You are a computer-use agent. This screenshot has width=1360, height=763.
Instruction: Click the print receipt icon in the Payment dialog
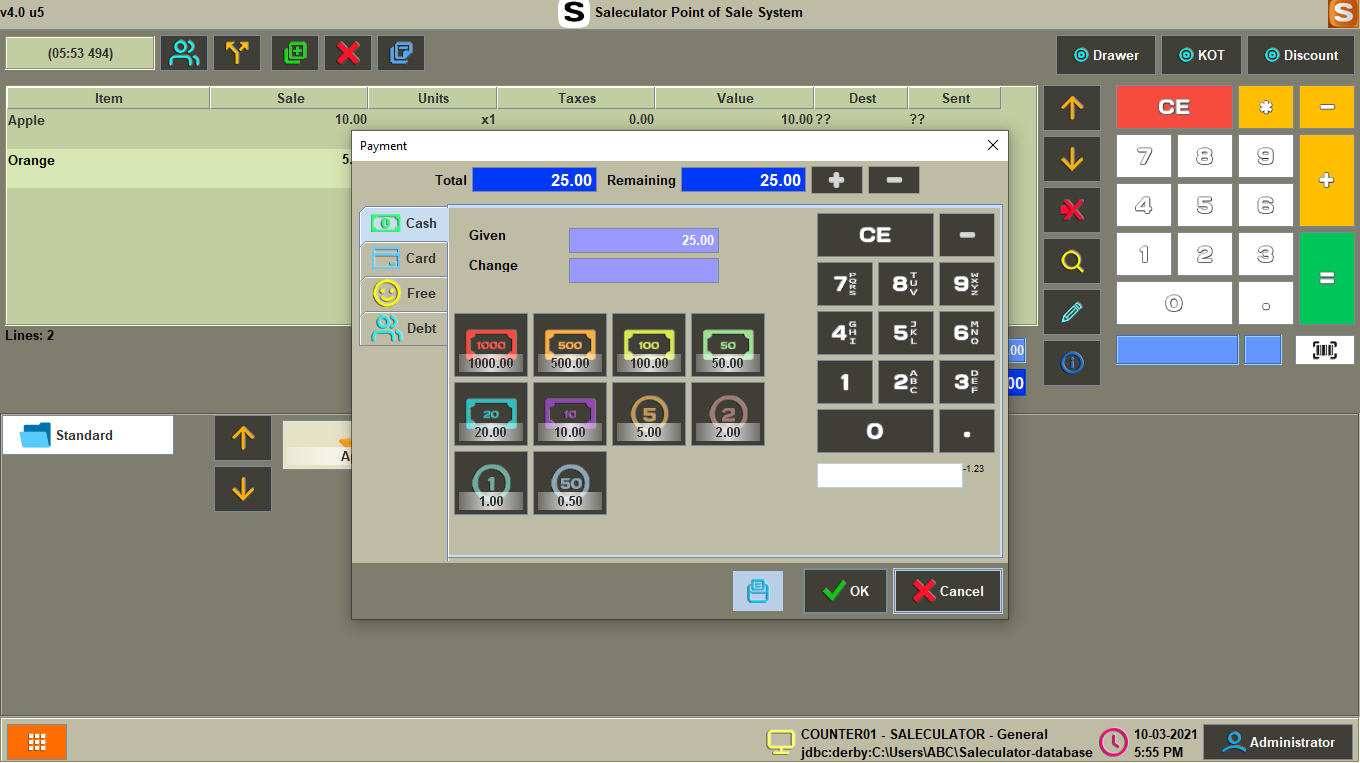pyautogui.click(x=758, y=591)
